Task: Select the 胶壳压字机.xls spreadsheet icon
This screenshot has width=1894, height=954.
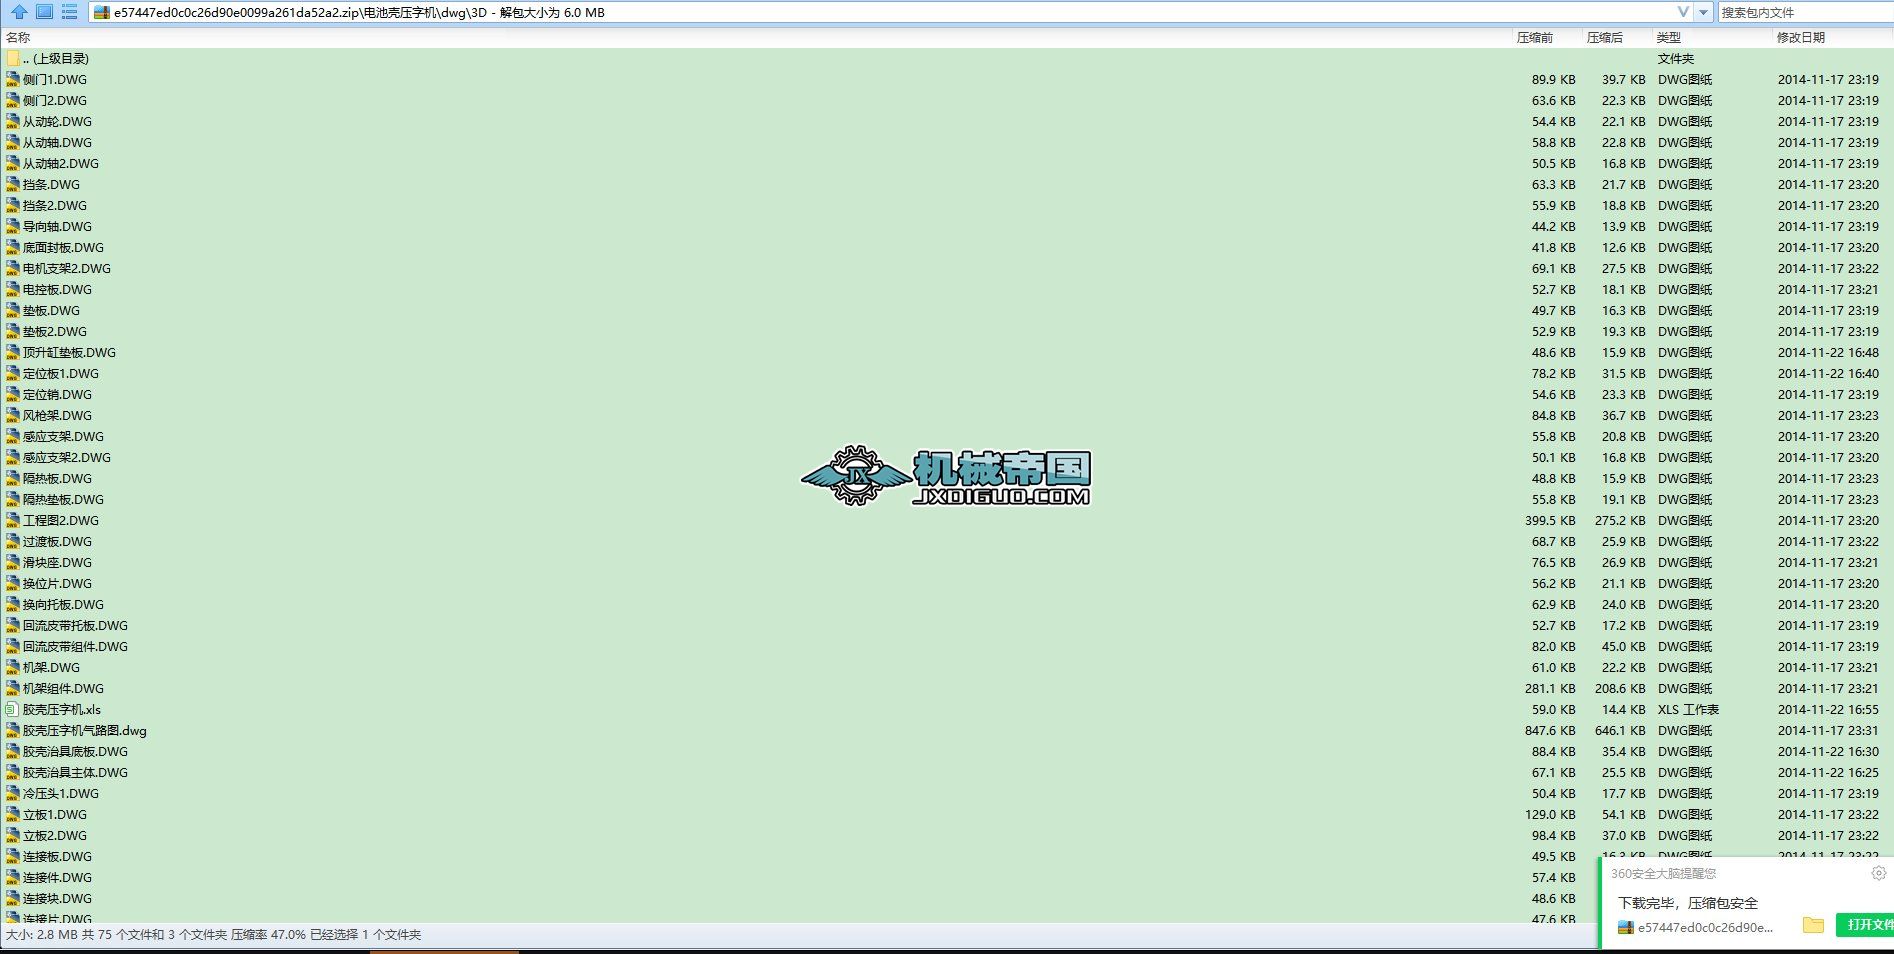Action: click(x=12, y=709)
